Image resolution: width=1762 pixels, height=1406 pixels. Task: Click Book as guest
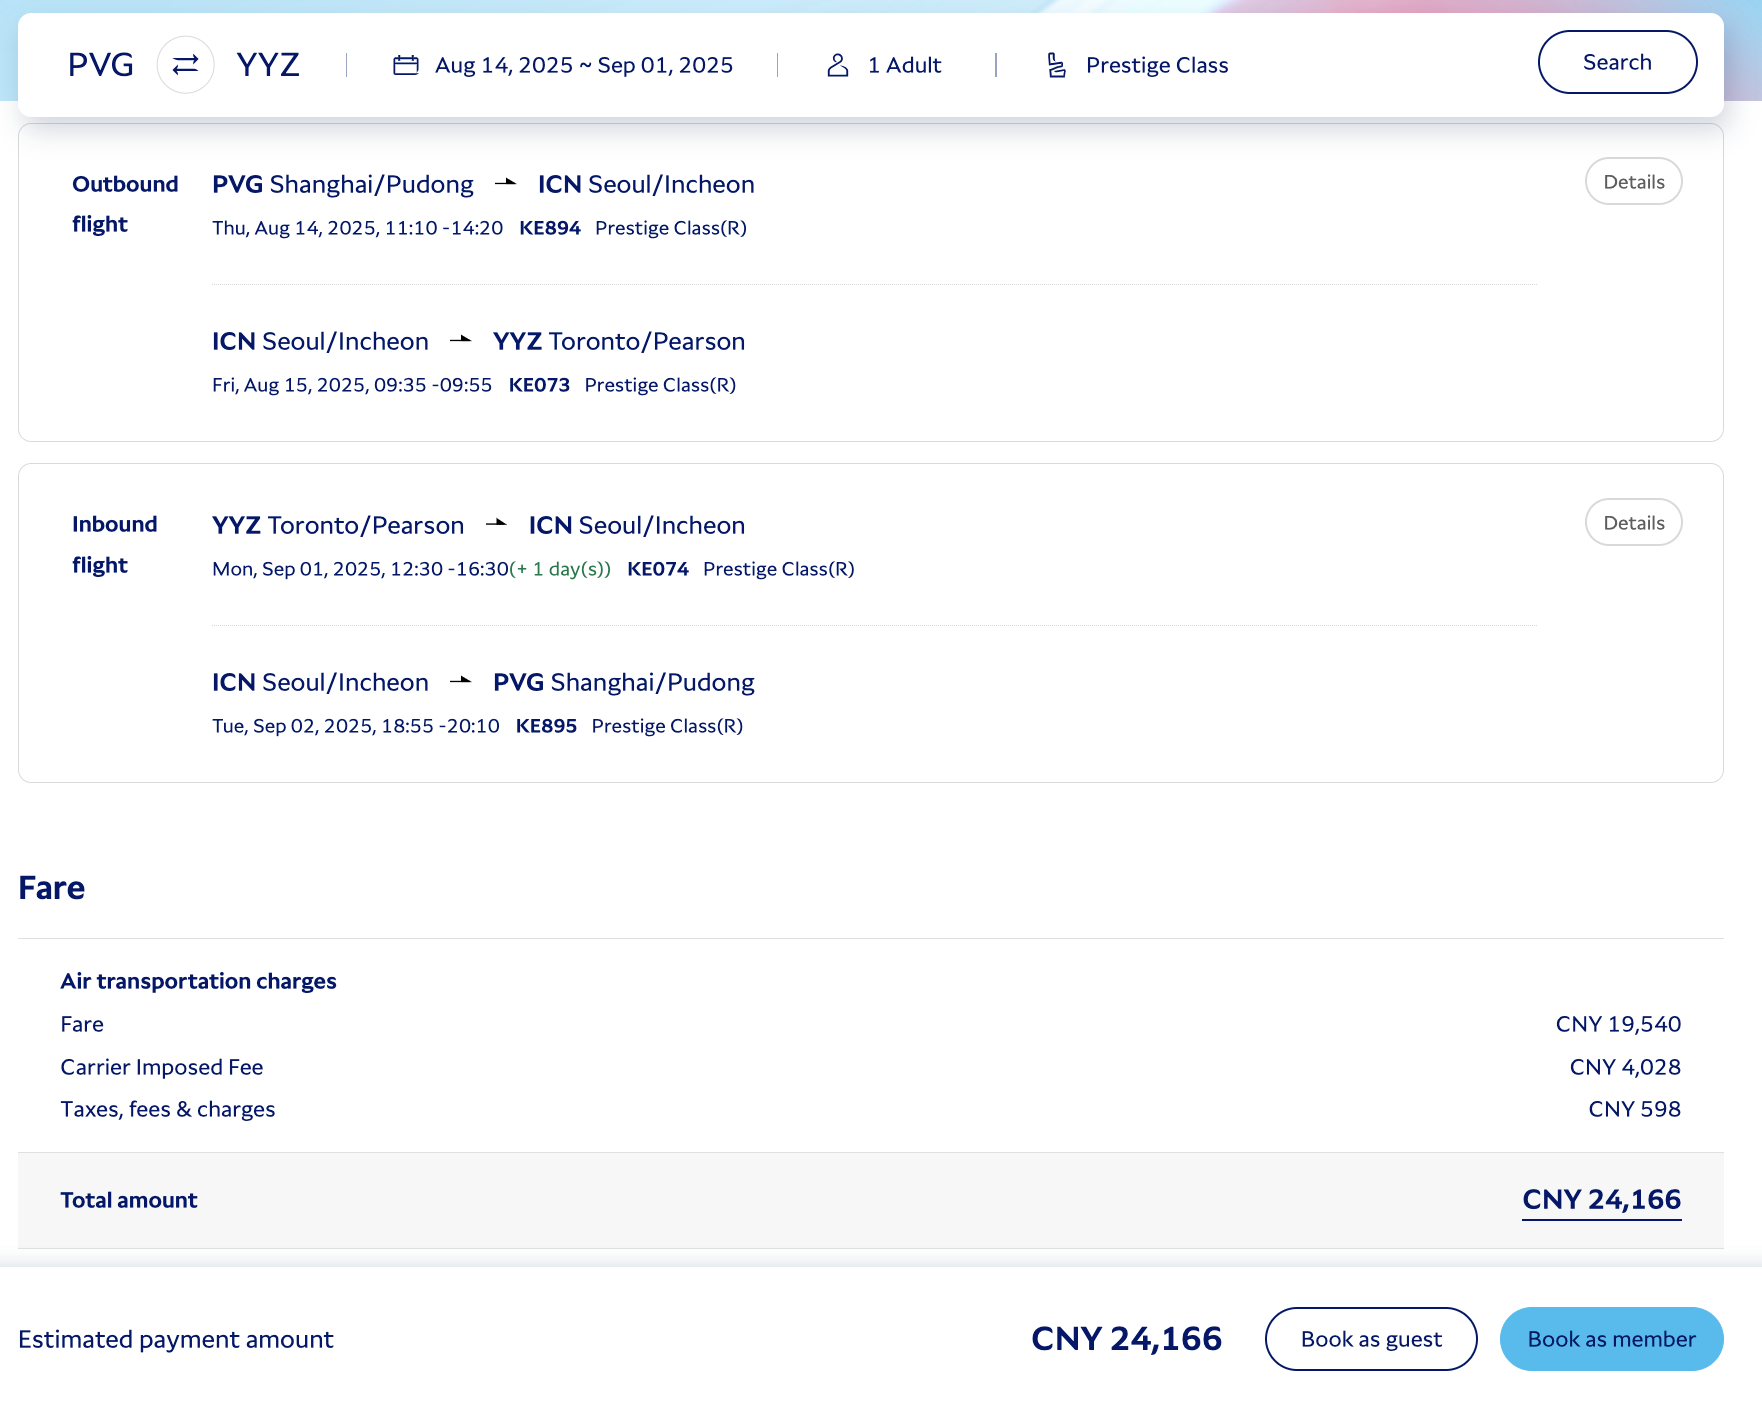pyautogui.click(x=1370, y=1339)
